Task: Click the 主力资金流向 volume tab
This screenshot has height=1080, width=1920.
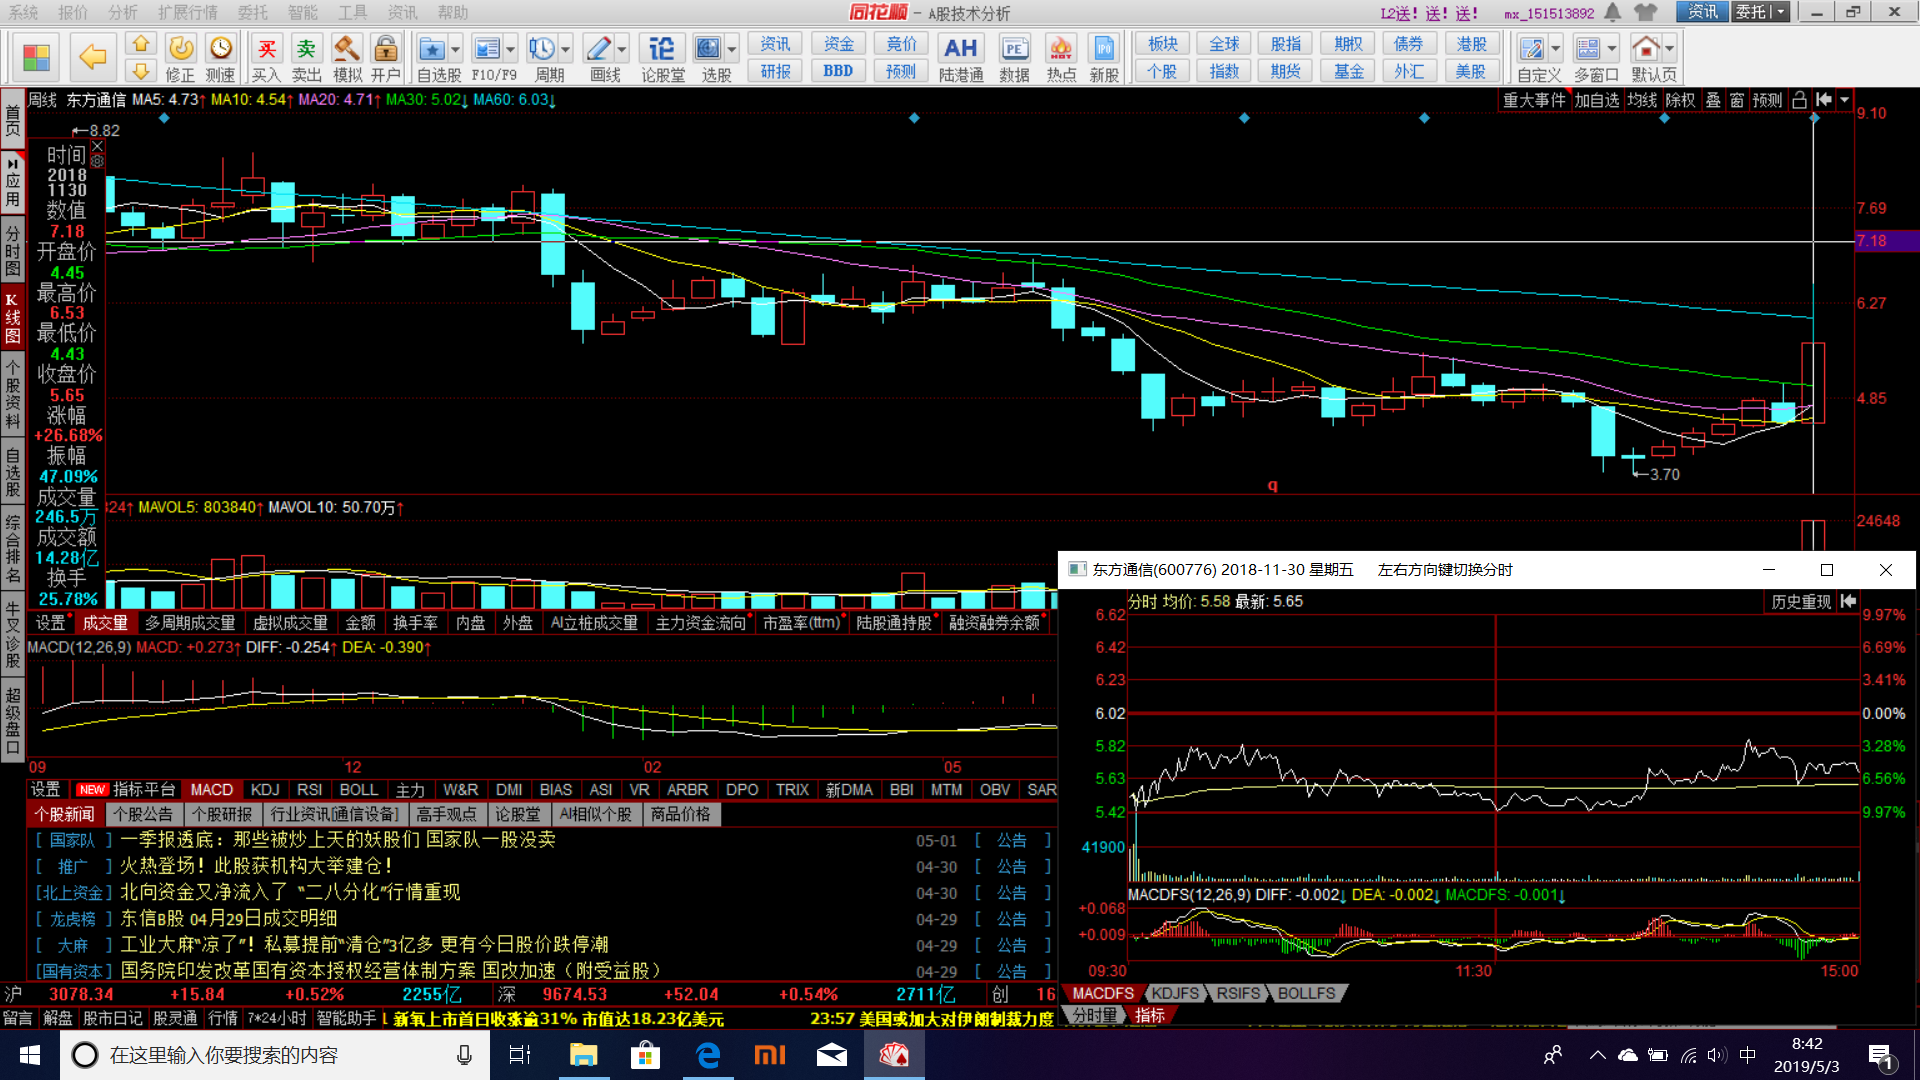Action: click(x=700, y=623)
